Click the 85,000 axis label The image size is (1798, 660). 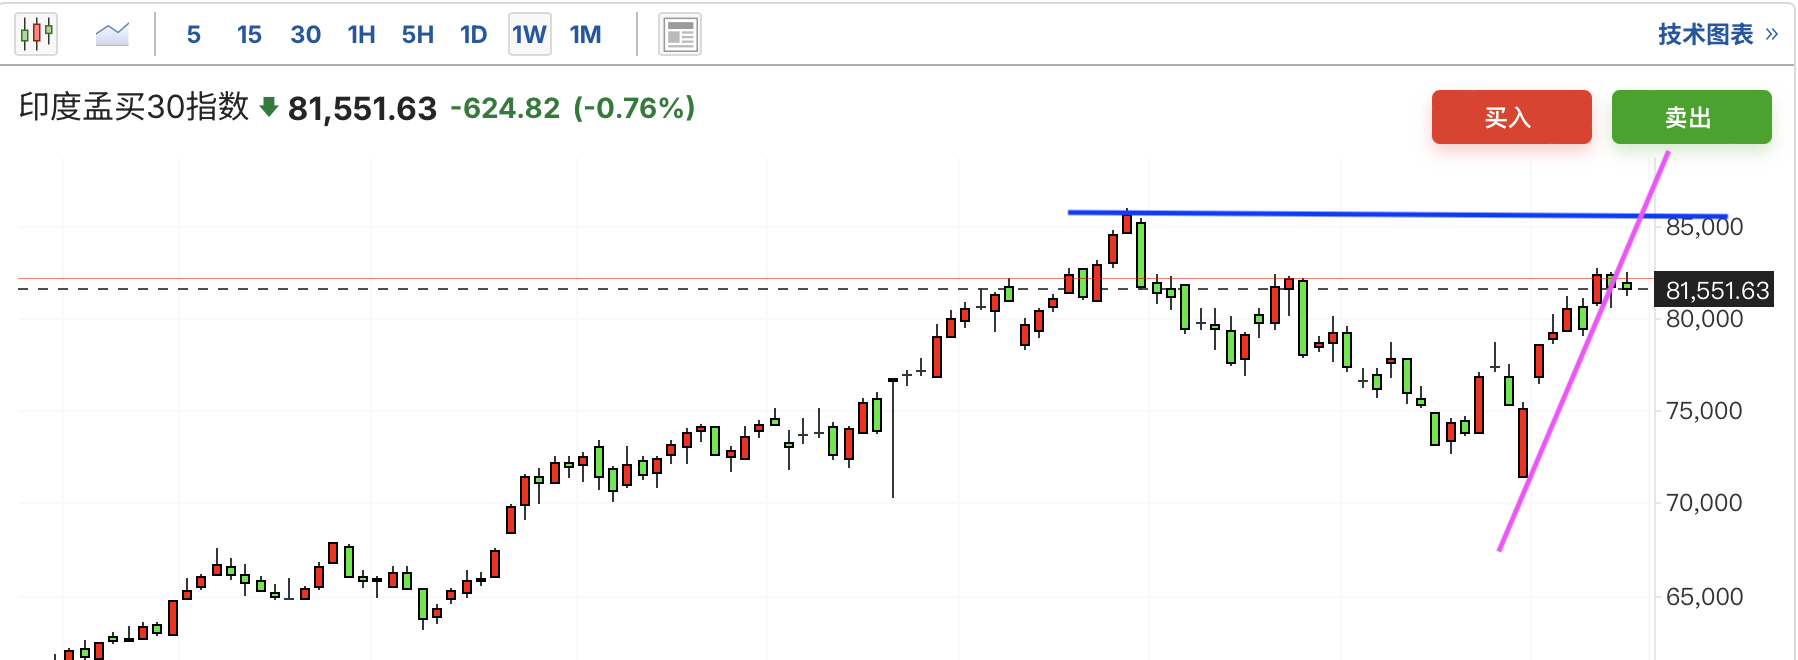tap(1704, 227)
